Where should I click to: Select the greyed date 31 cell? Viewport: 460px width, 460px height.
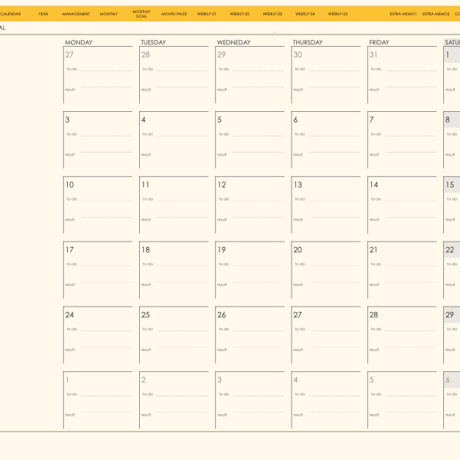pos(373,55)
